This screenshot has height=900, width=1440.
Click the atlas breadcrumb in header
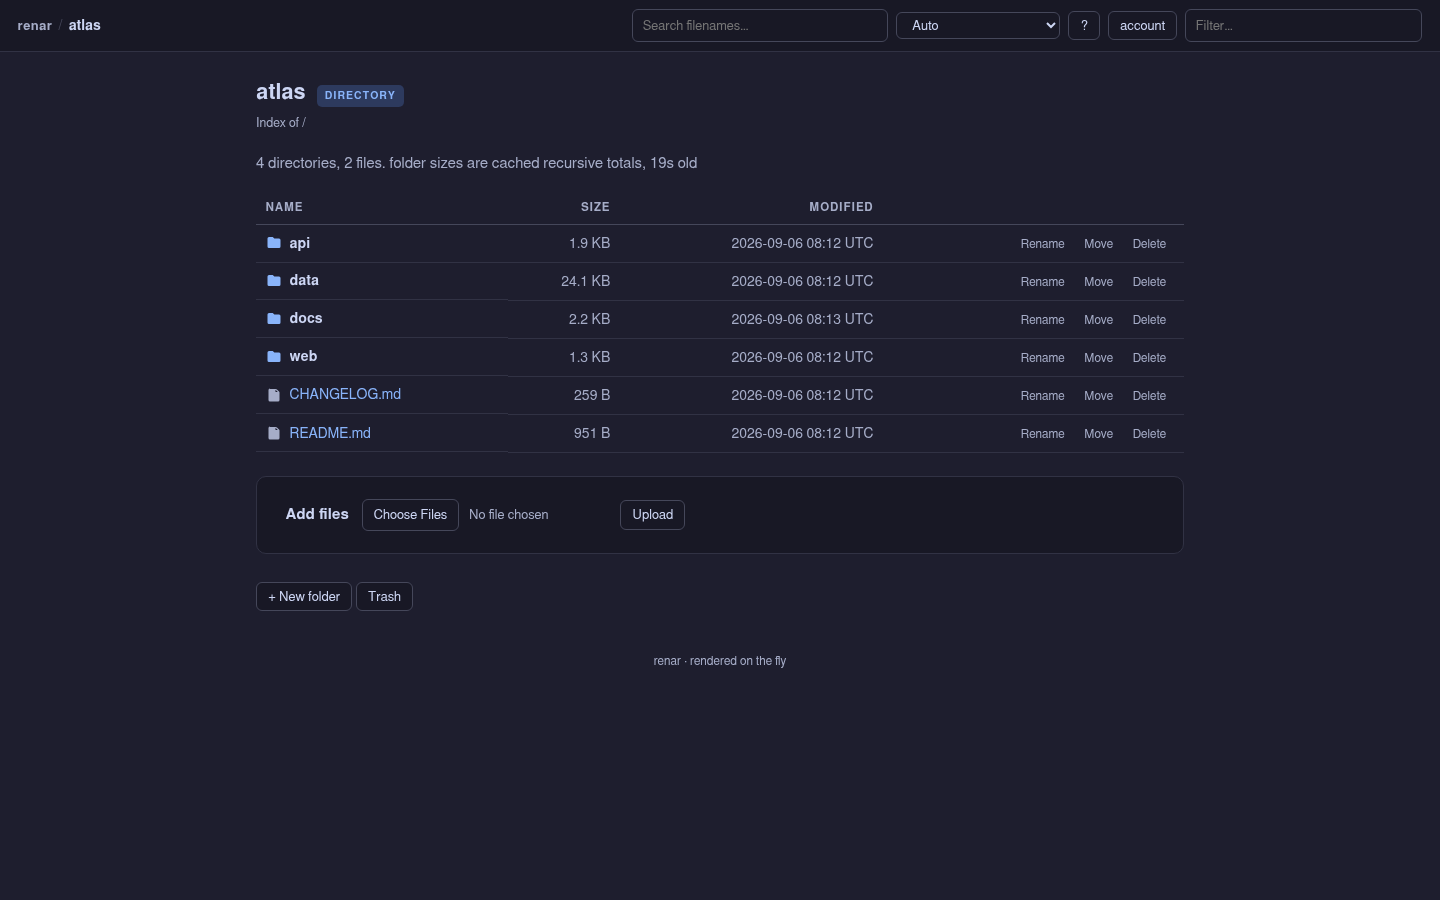[85, 25]
